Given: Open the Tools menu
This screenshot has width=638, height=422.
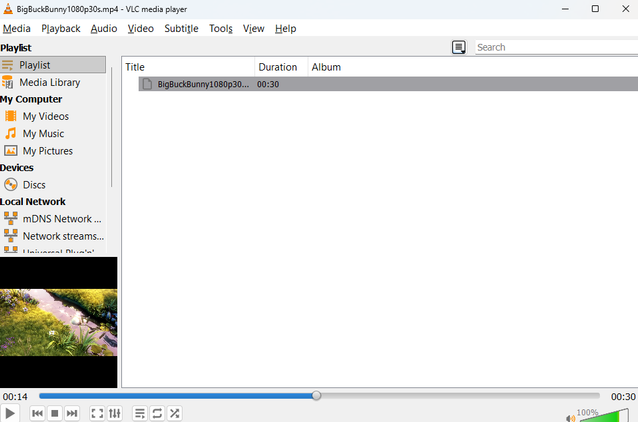Looking at the screenshot, I should click(x=221, y=28).
